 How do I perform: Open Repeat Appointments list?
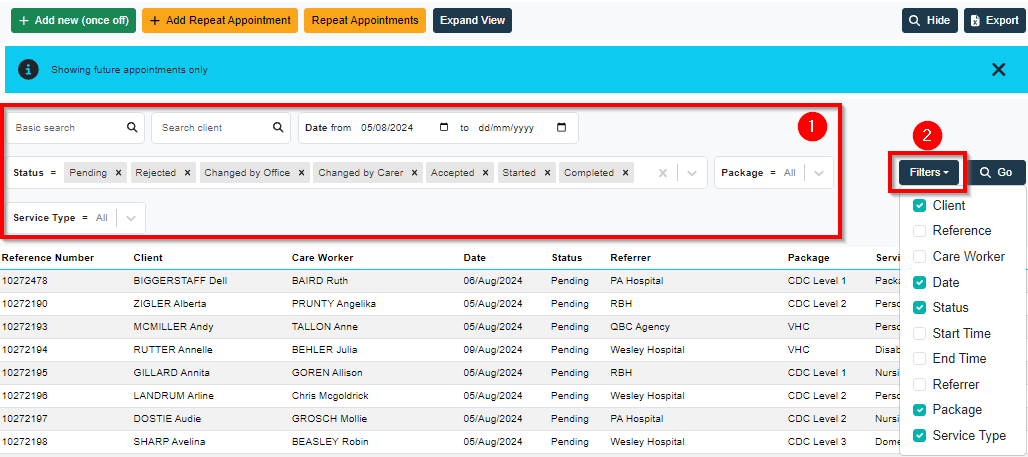(x=365, y=20)
